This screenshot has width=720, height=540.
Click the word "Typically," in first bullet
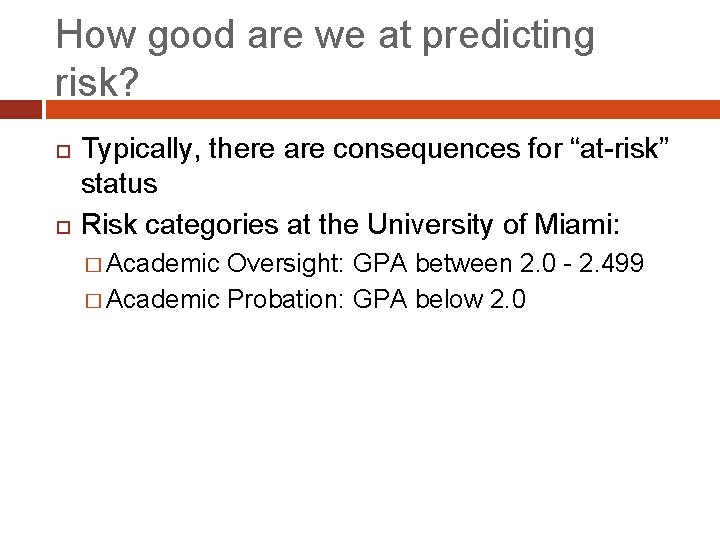[x=131, y=150]
